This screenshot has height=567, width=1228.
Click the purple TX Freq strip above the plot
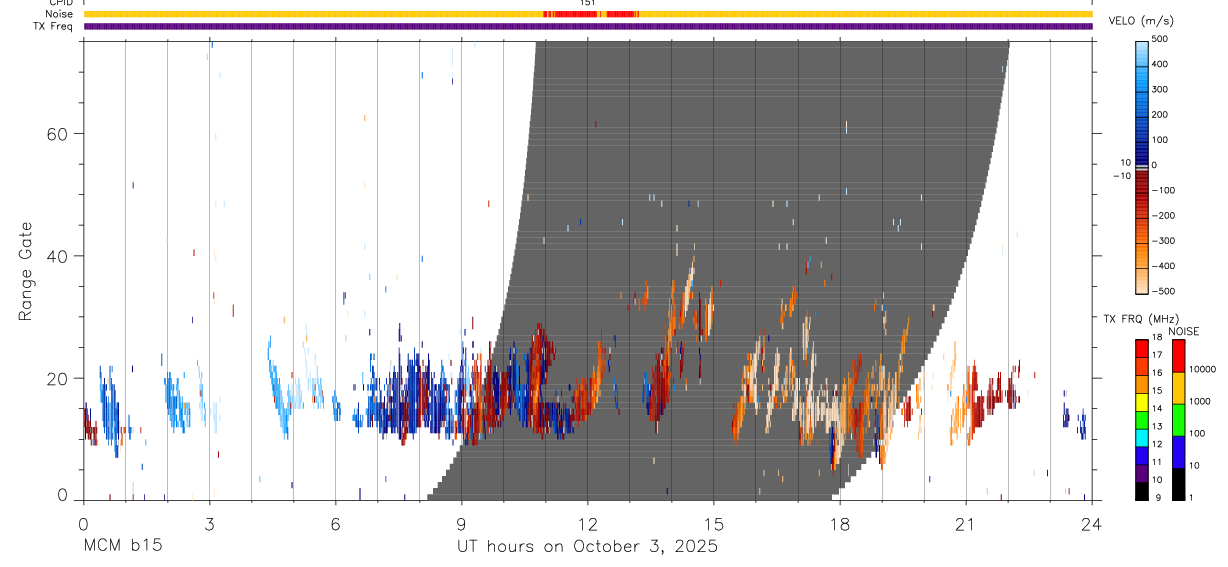click(x=588, y=26)
